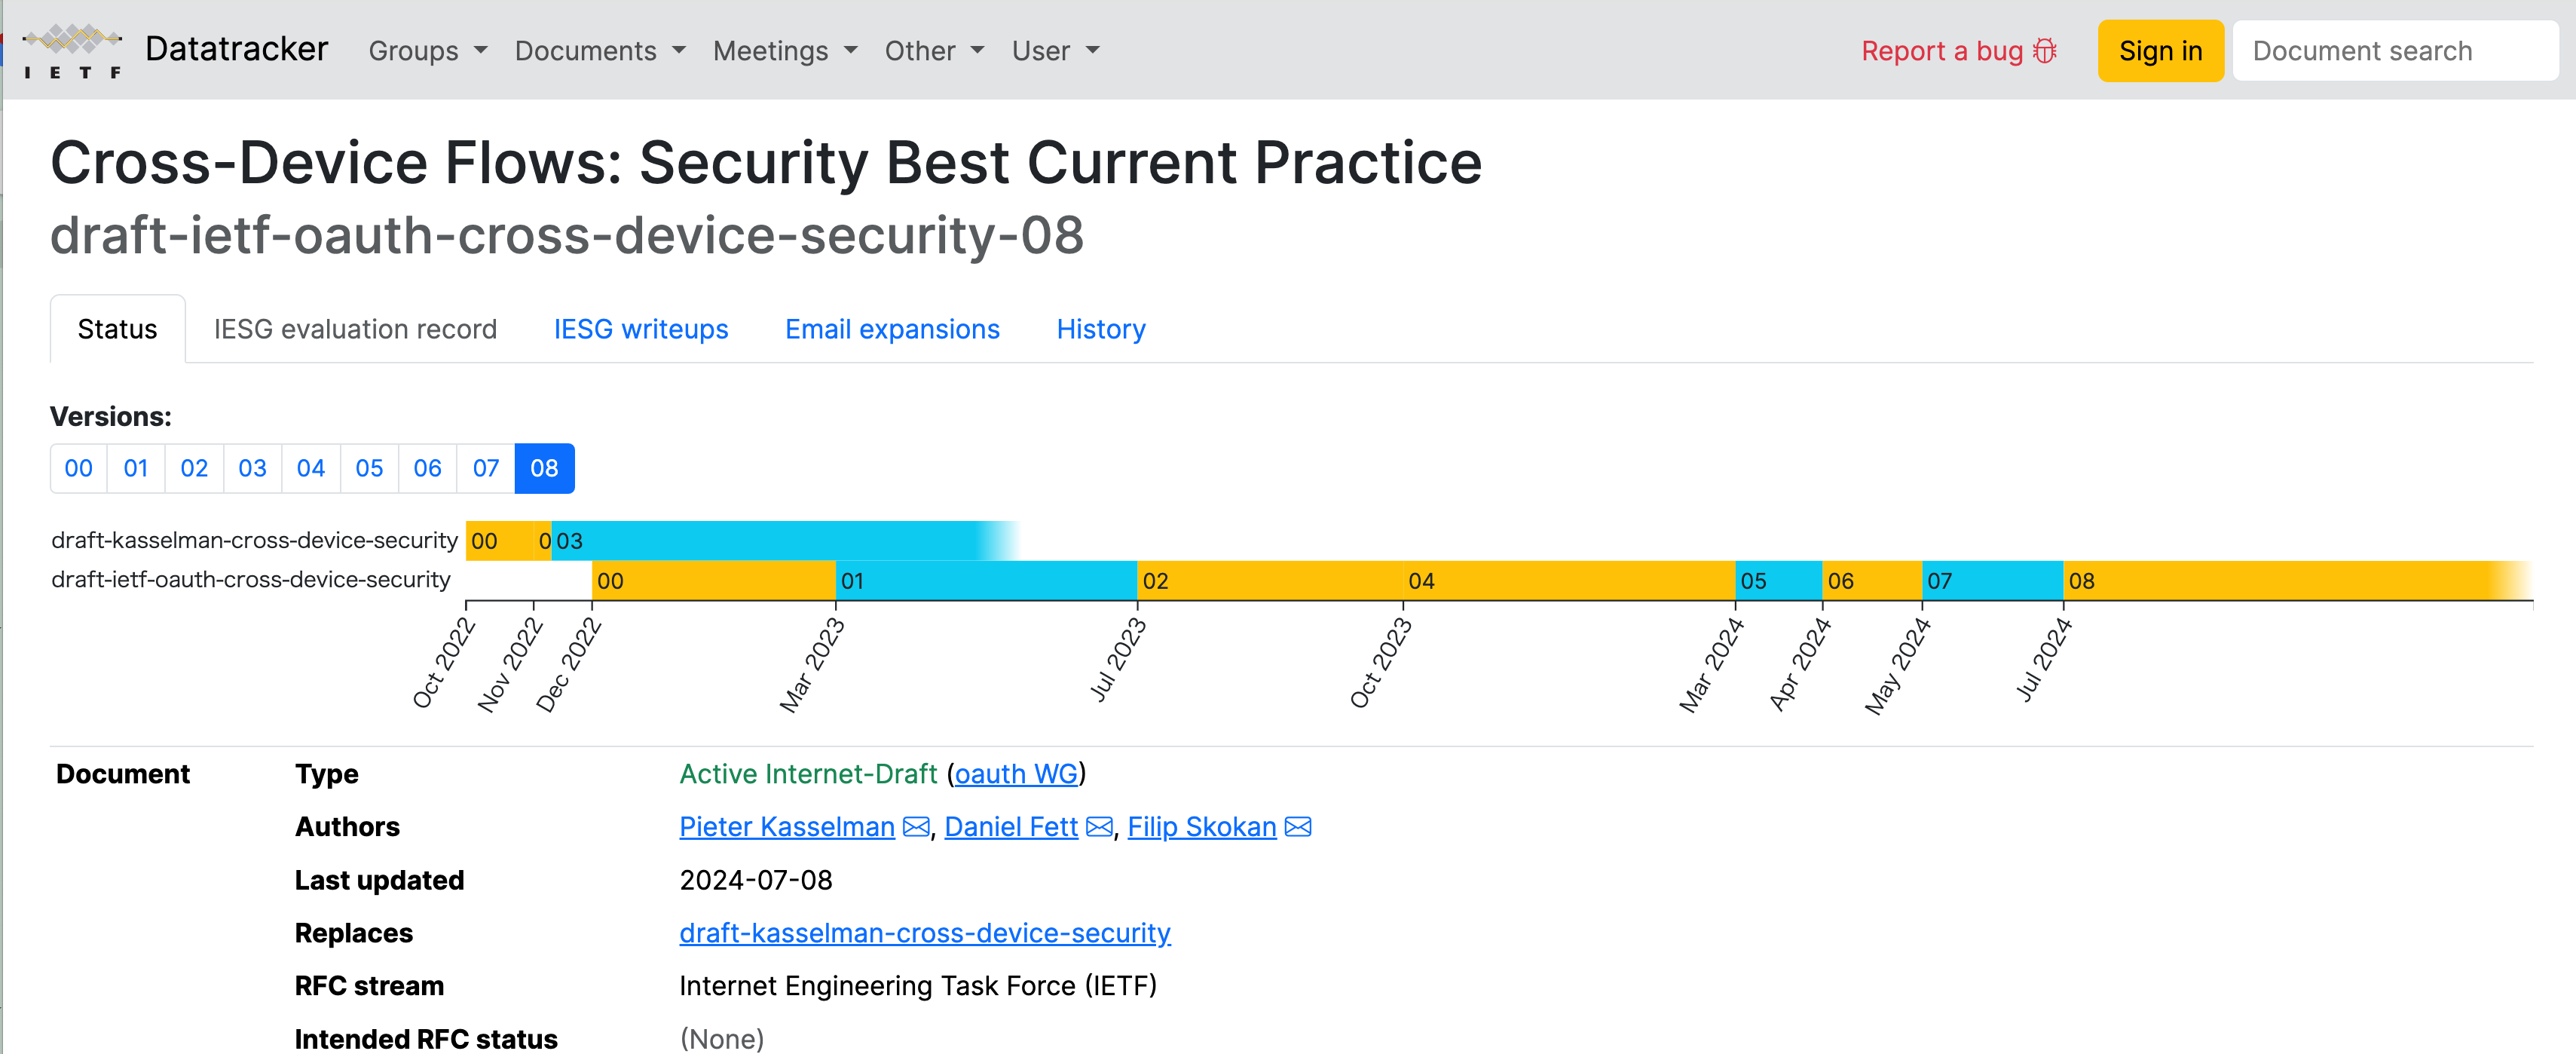The height and width of the screenshot is (1054, 2576).
Task: Click the email envelope icon after Daniel Fett
Action: (1099, 827)
